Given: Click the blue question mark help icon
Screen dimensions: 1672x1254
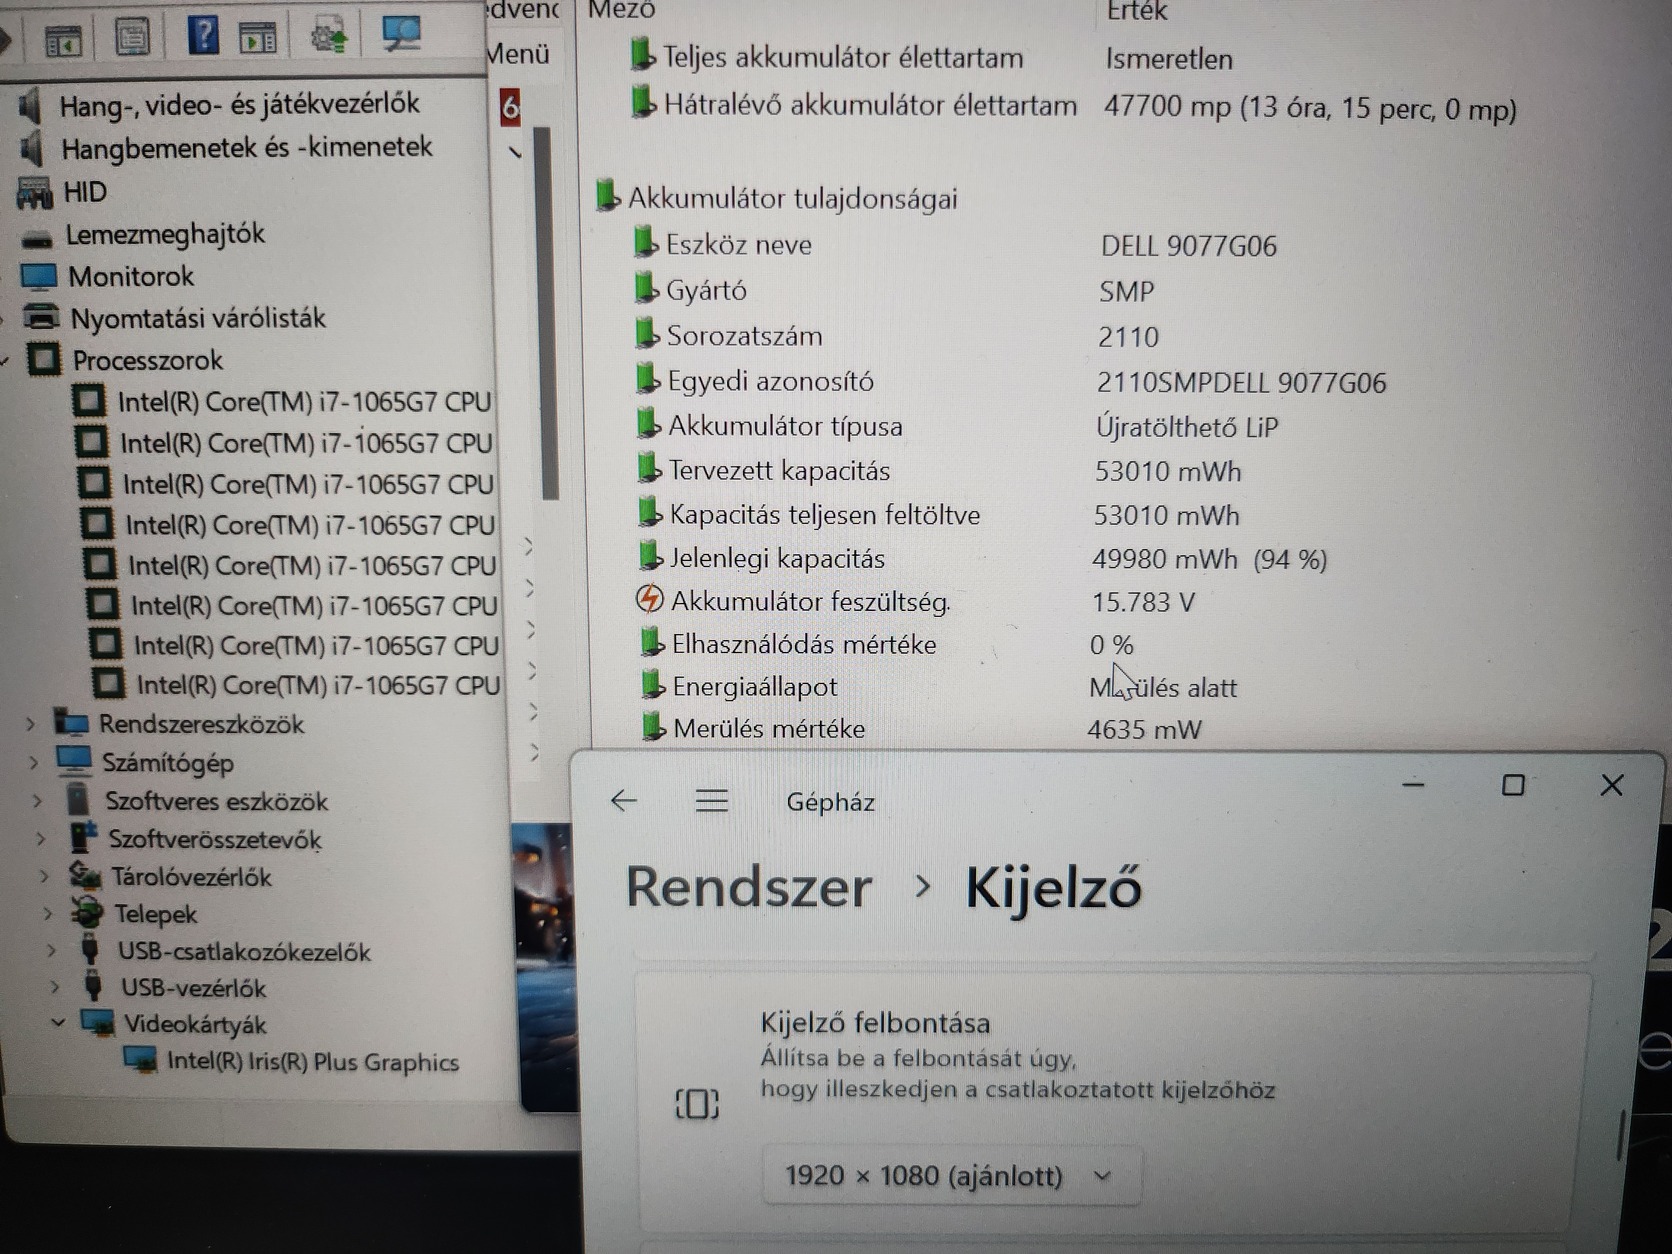Looking at the screenshot, I should point(203,36).
